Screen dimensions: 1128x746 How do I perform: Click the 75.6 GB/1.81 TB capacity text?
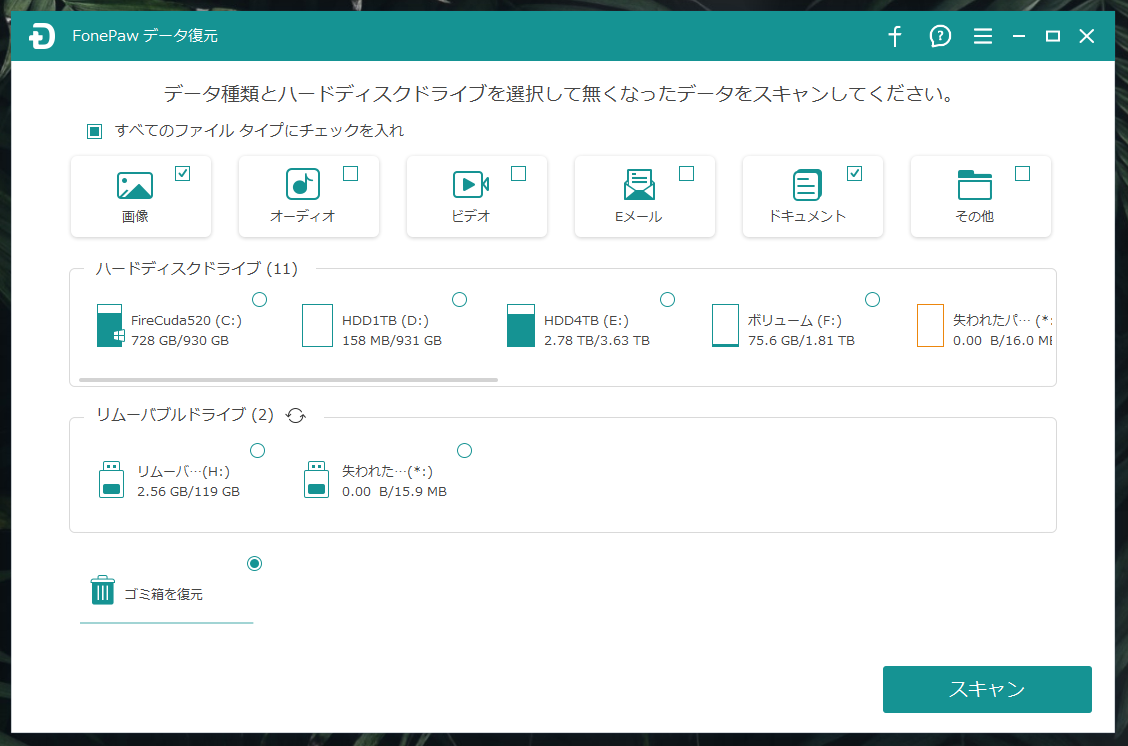(801, 340)
